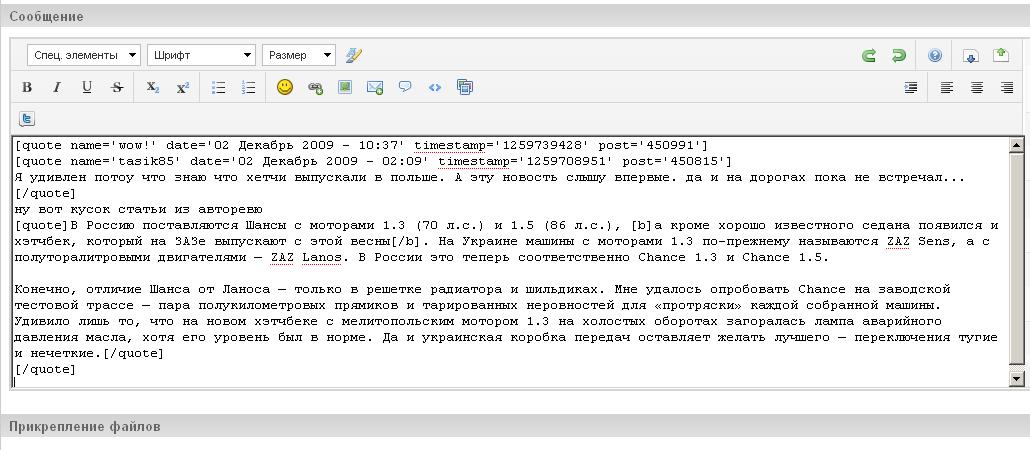The width and height of the screenshot is (1030, 450).
Task: Click the opening [b] tag
Action: (x=641, y=225)
